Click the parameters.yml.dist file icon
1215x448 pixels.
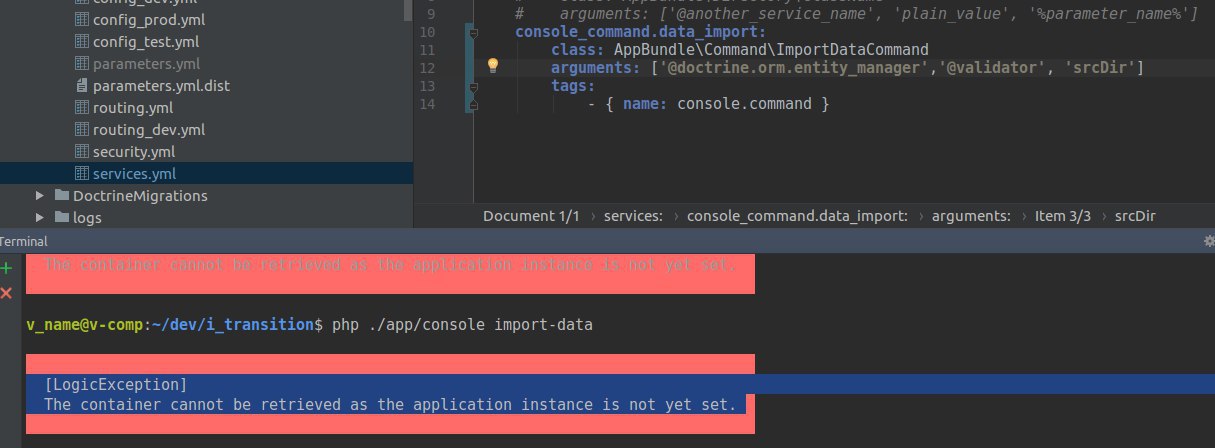coord(82,86)
